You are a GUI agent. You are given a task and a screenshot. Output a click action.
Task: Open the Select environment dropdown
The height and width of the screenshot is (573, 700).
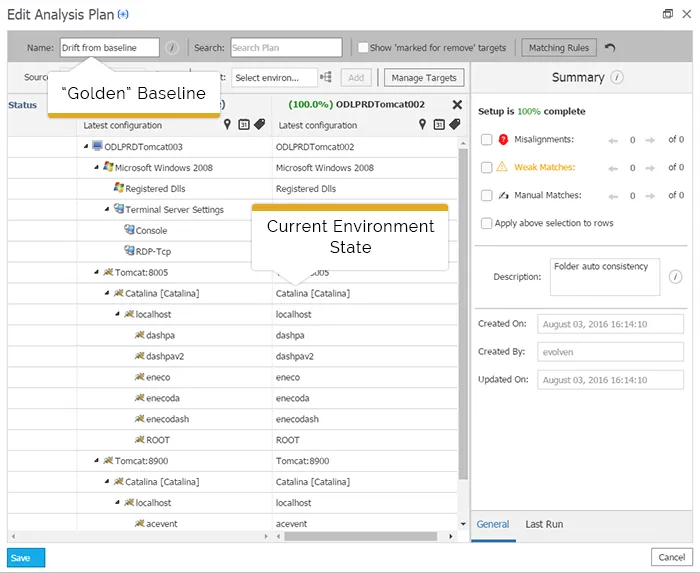(x=273, y=77)
